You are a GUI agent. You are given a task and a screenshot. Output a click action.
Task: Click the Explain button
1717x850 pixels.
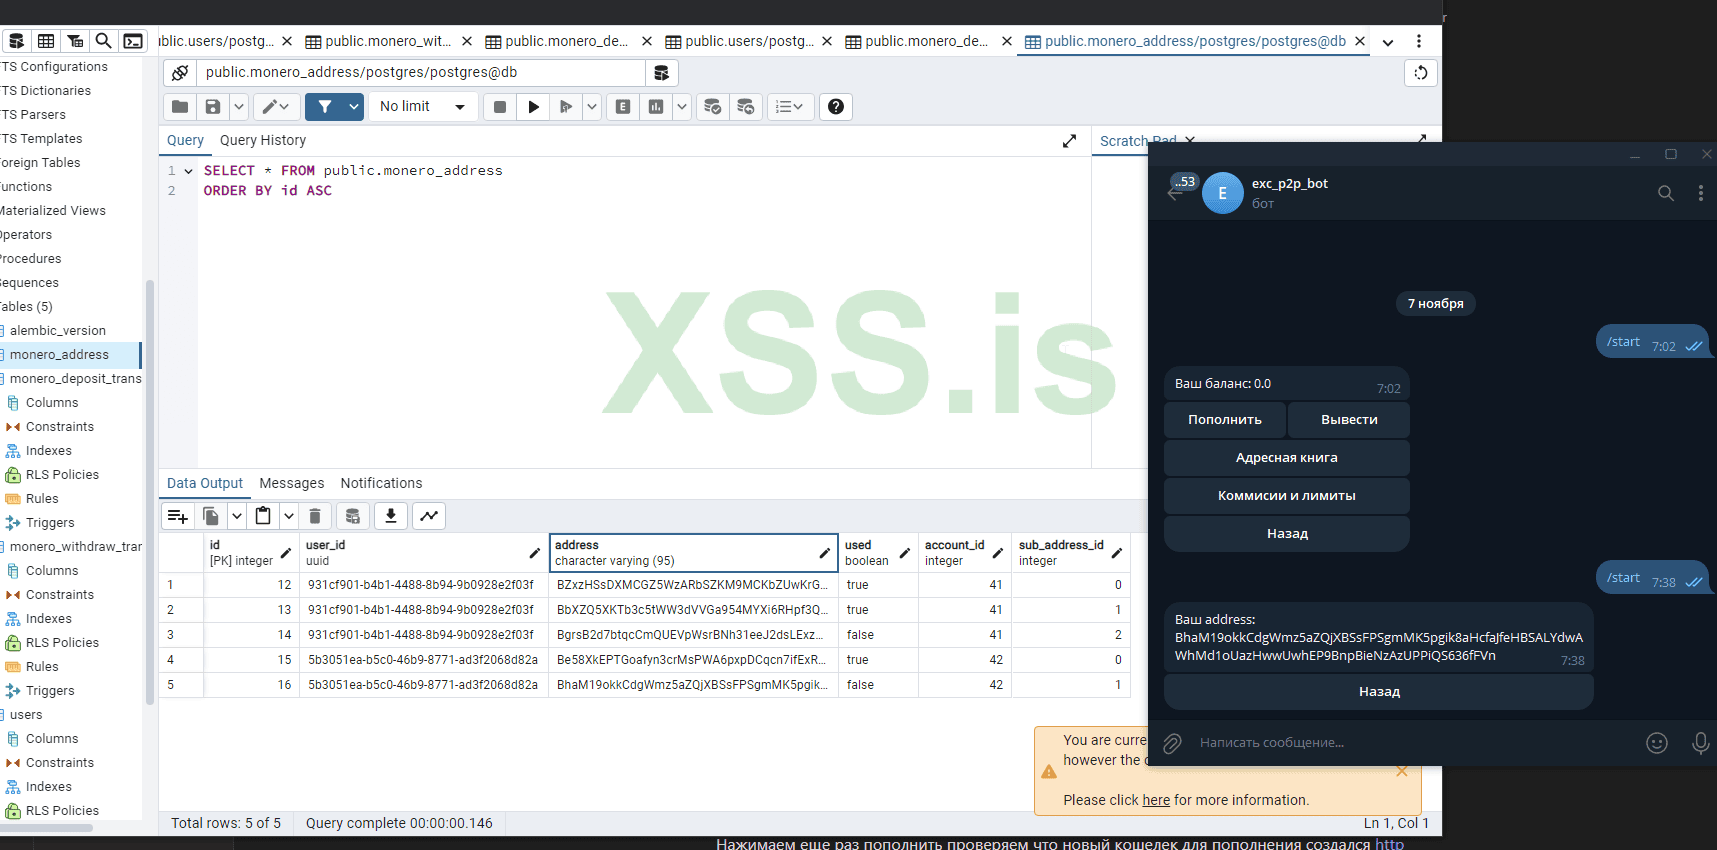623,107
